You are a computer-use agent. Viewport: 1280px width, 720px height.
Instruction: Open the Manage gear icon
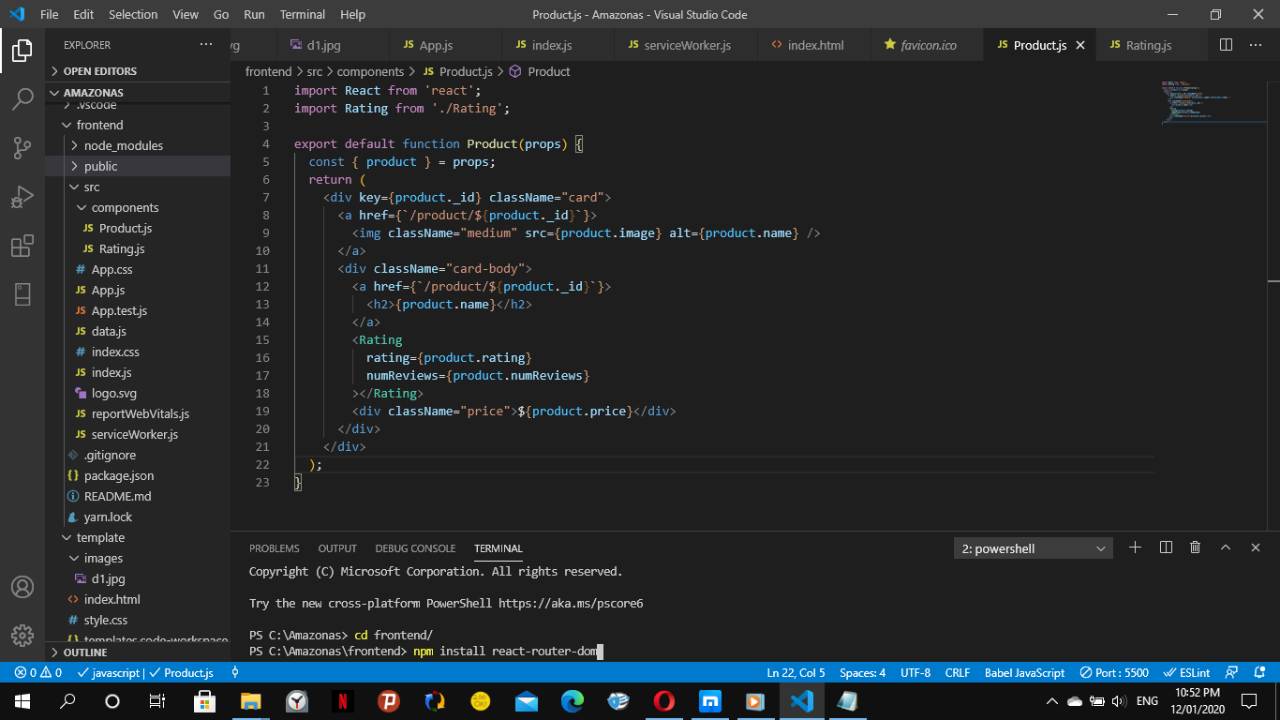pyautogui.click(x=22, y=635)
